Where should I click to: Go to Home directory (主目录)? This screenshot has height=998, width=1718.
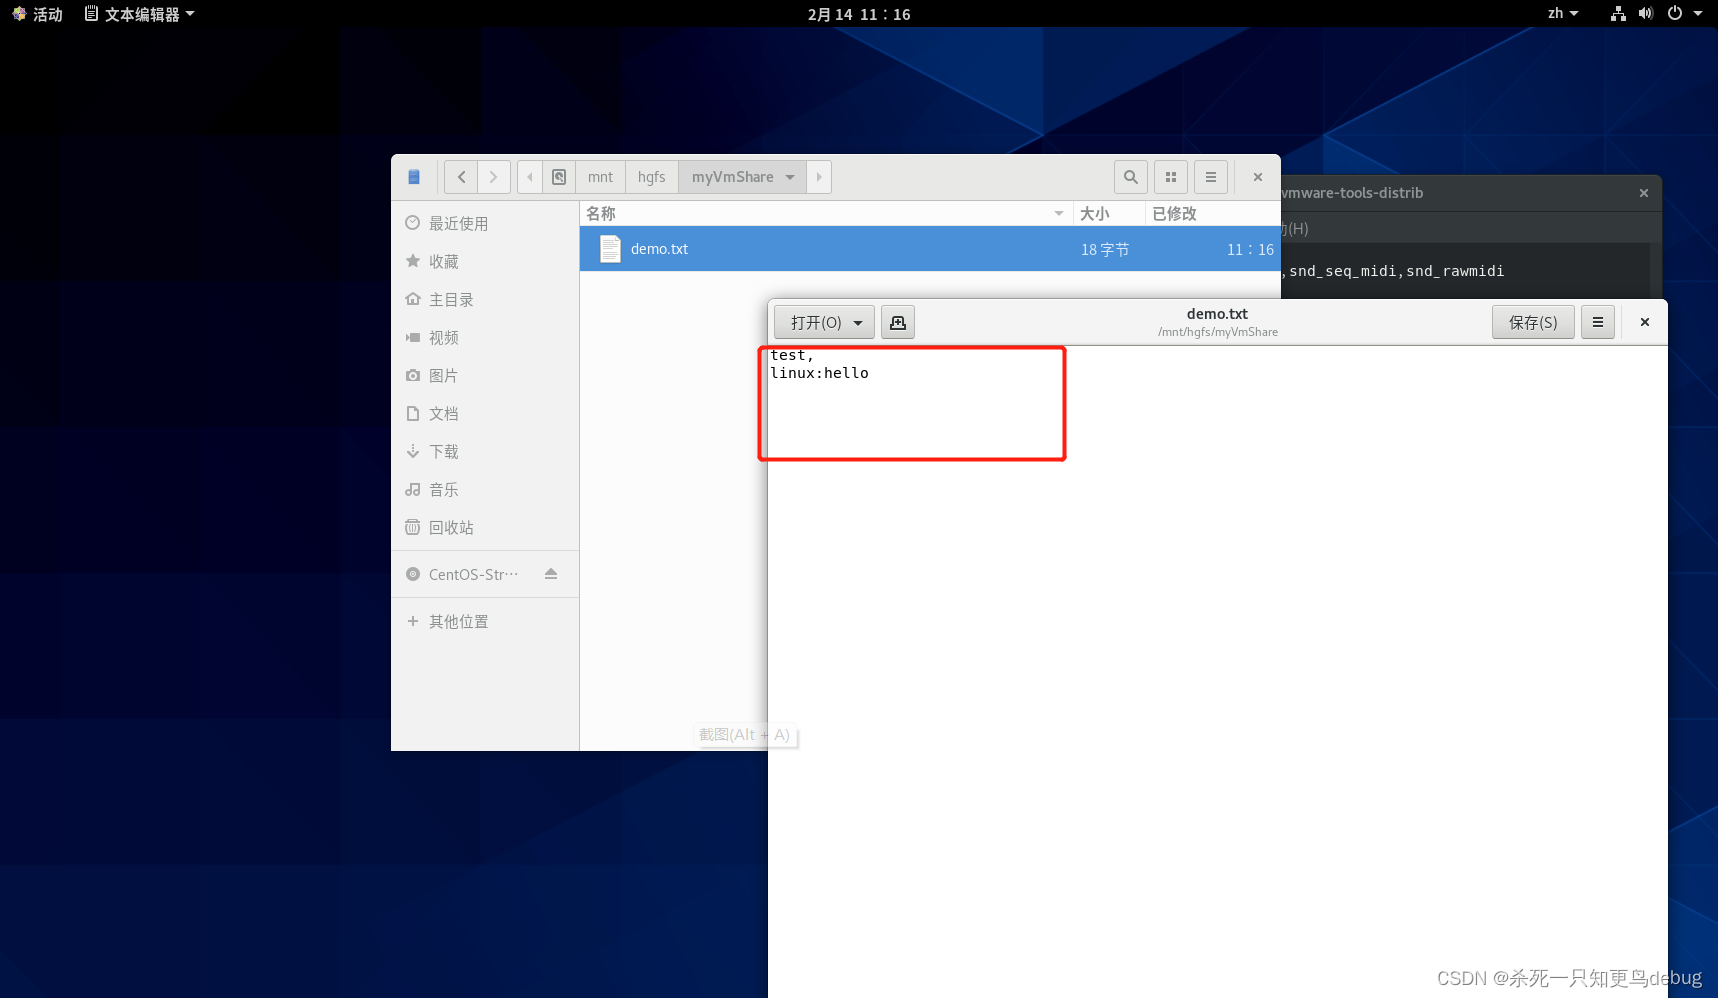point(485,300)
